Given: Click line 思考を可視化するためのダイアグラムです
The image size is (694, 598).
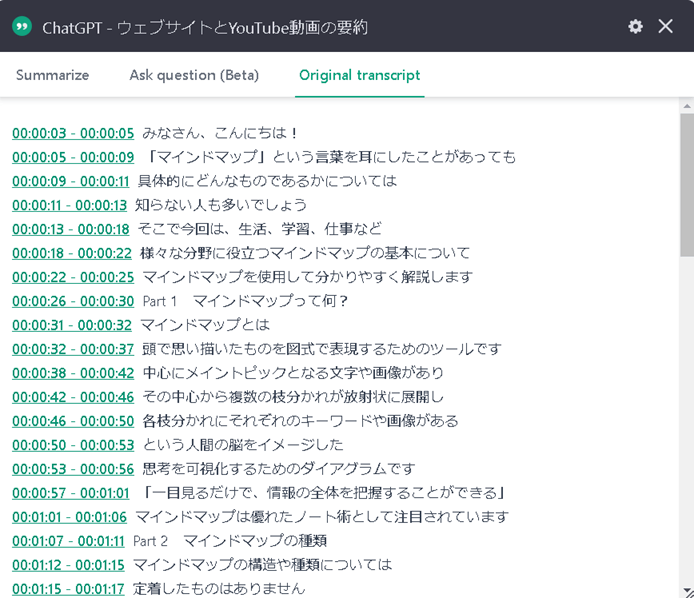Looking at the screenshot, I should (279, 468).
